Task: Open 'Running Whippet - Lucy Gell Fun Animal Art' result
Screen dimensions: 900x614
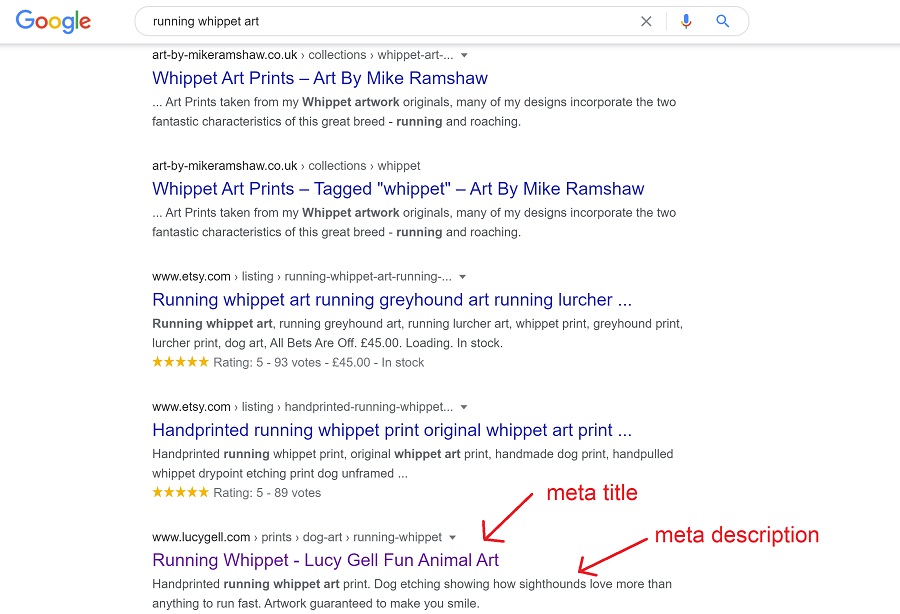Action: coord(325,560)
